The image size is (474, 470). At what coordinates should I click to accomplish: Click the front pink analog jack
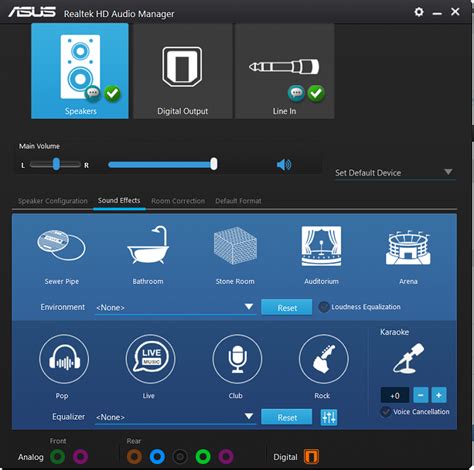click(x=80, y=456)
